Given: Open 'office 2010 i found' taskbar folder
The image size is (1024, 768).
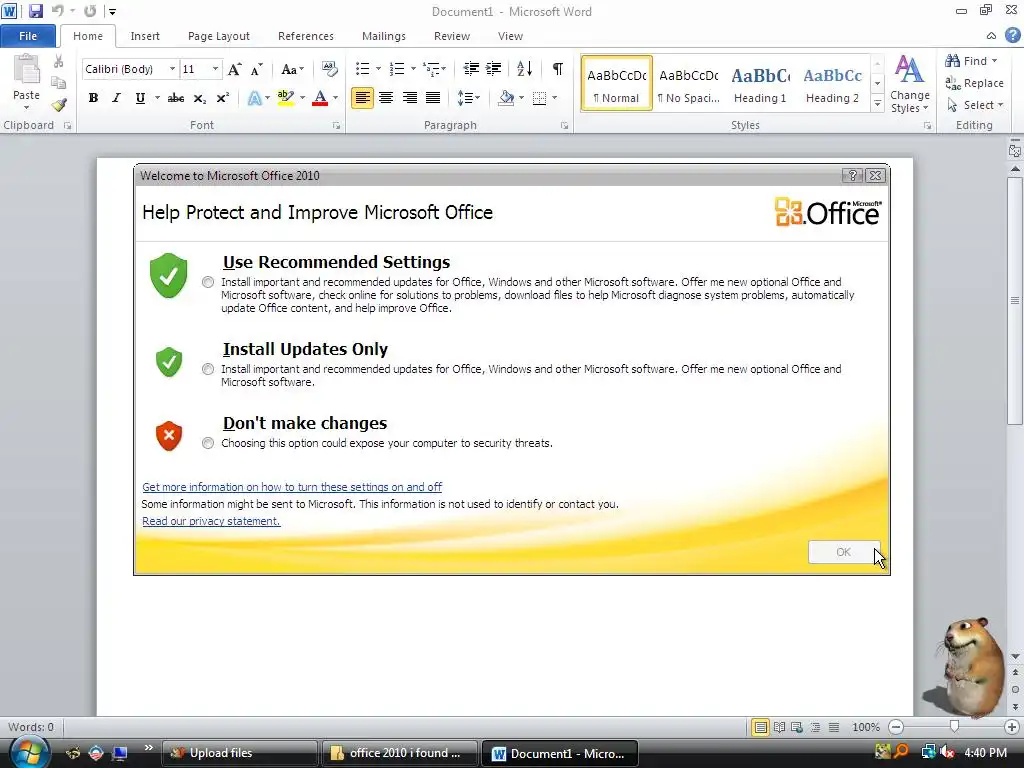Looking at the screenshot, I should [400, 753].
